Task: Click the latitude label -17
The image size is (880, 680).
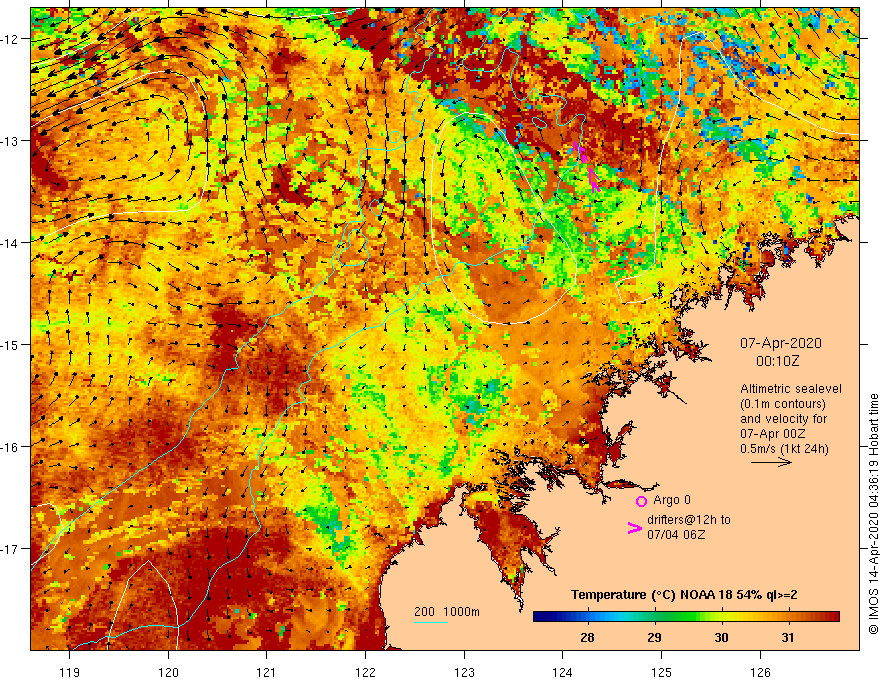Action: click(x=10, y=549)
